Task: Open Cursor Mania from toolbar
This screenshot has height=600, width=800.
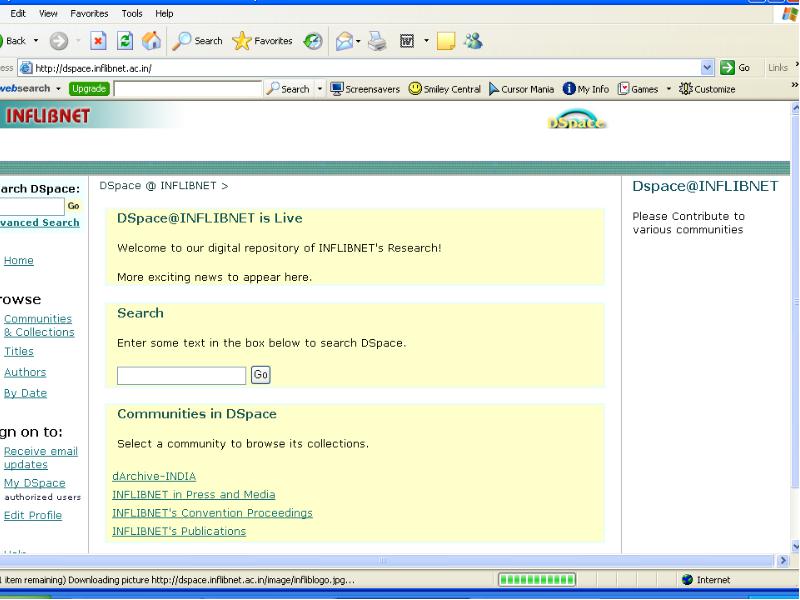Action: point(521,89)
